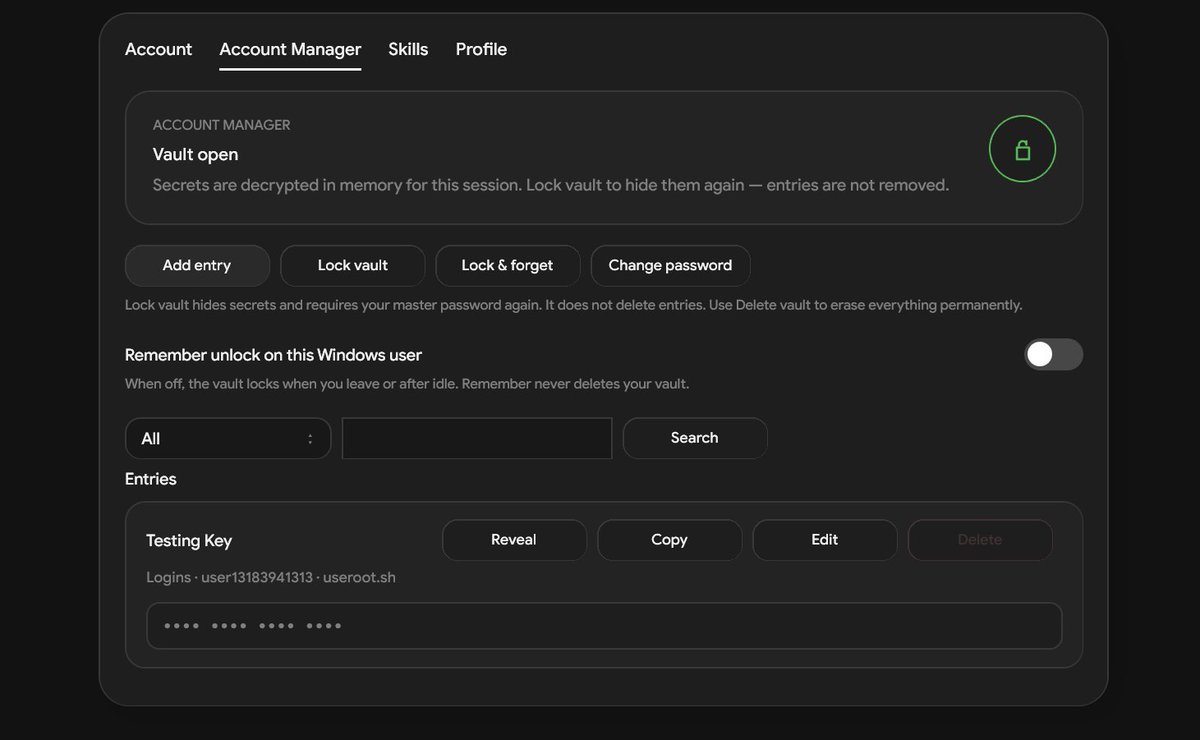Toggle Remember unlock on this Windows user
Image resolution: width=1200 pixels, height=740 pixels.
pos(1053,354)
